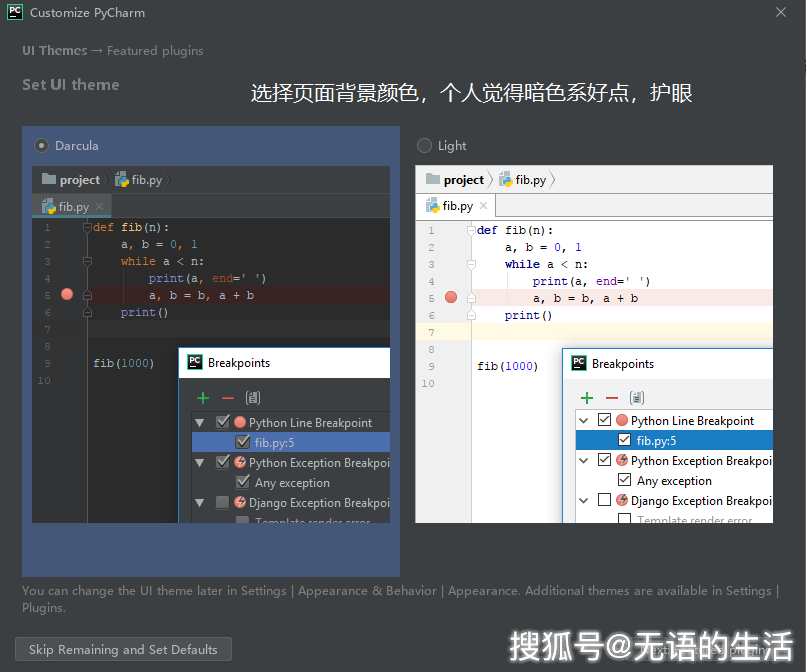Fold the while loop block in Light preview
The image size is (806, 672).
click(x=471, y=264)
